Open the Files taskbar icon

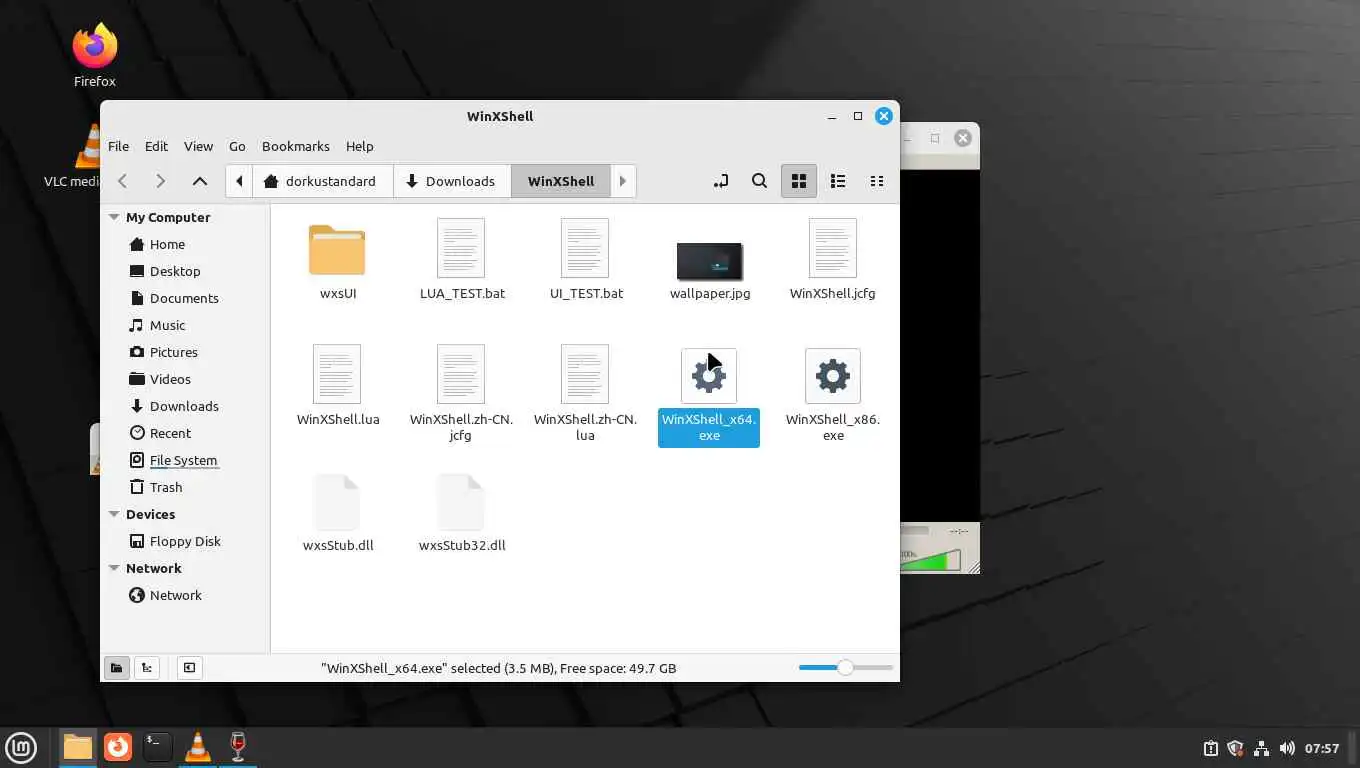[77, 747]
